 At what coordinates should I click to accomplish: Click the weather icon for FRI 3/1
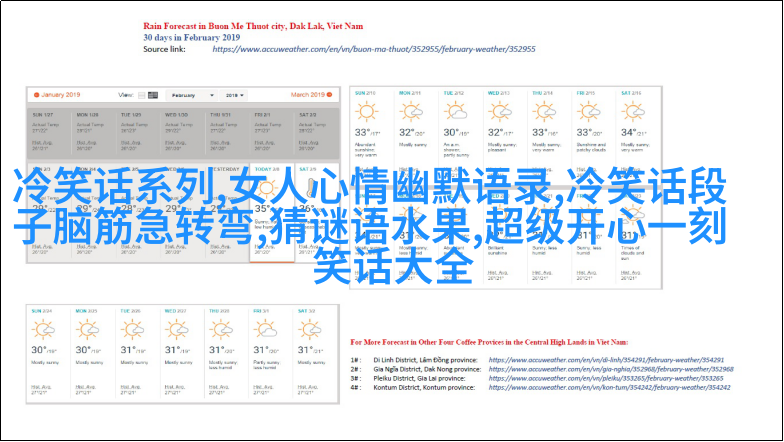(267, 330)
